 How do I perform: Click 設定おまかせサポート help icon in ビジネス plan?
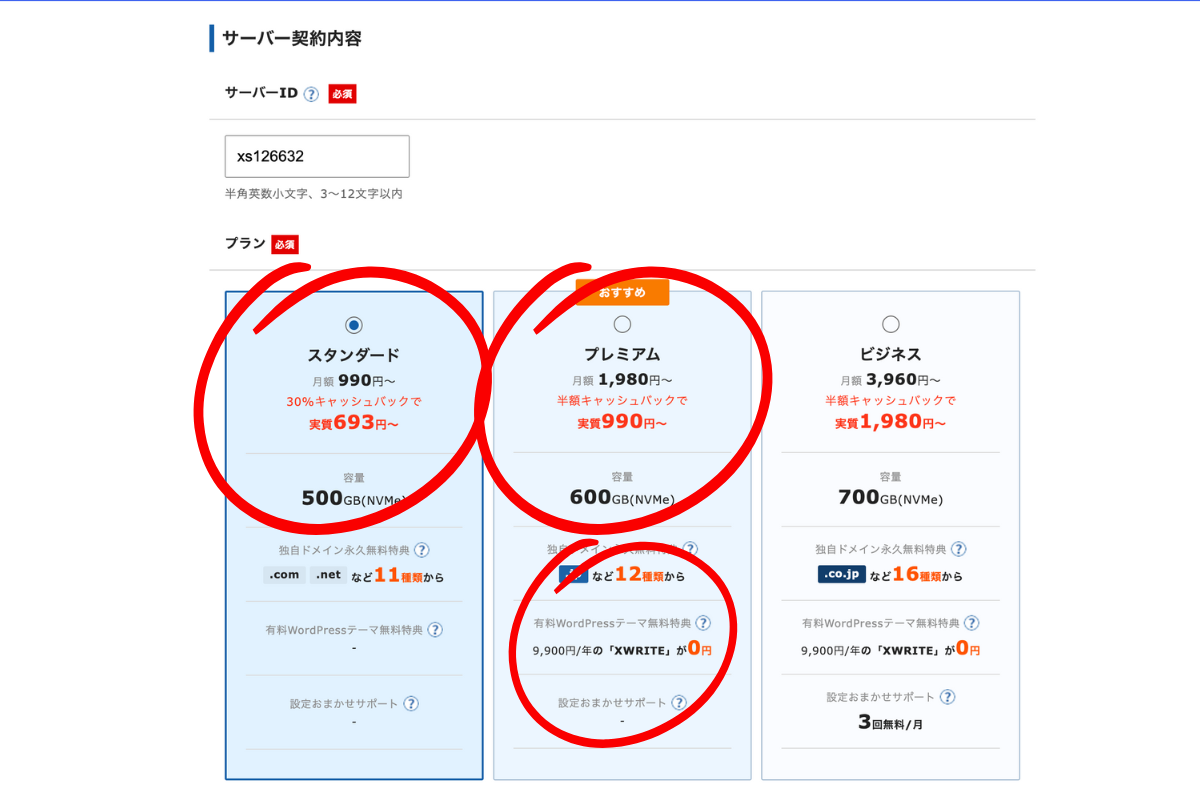coord(948,697)
